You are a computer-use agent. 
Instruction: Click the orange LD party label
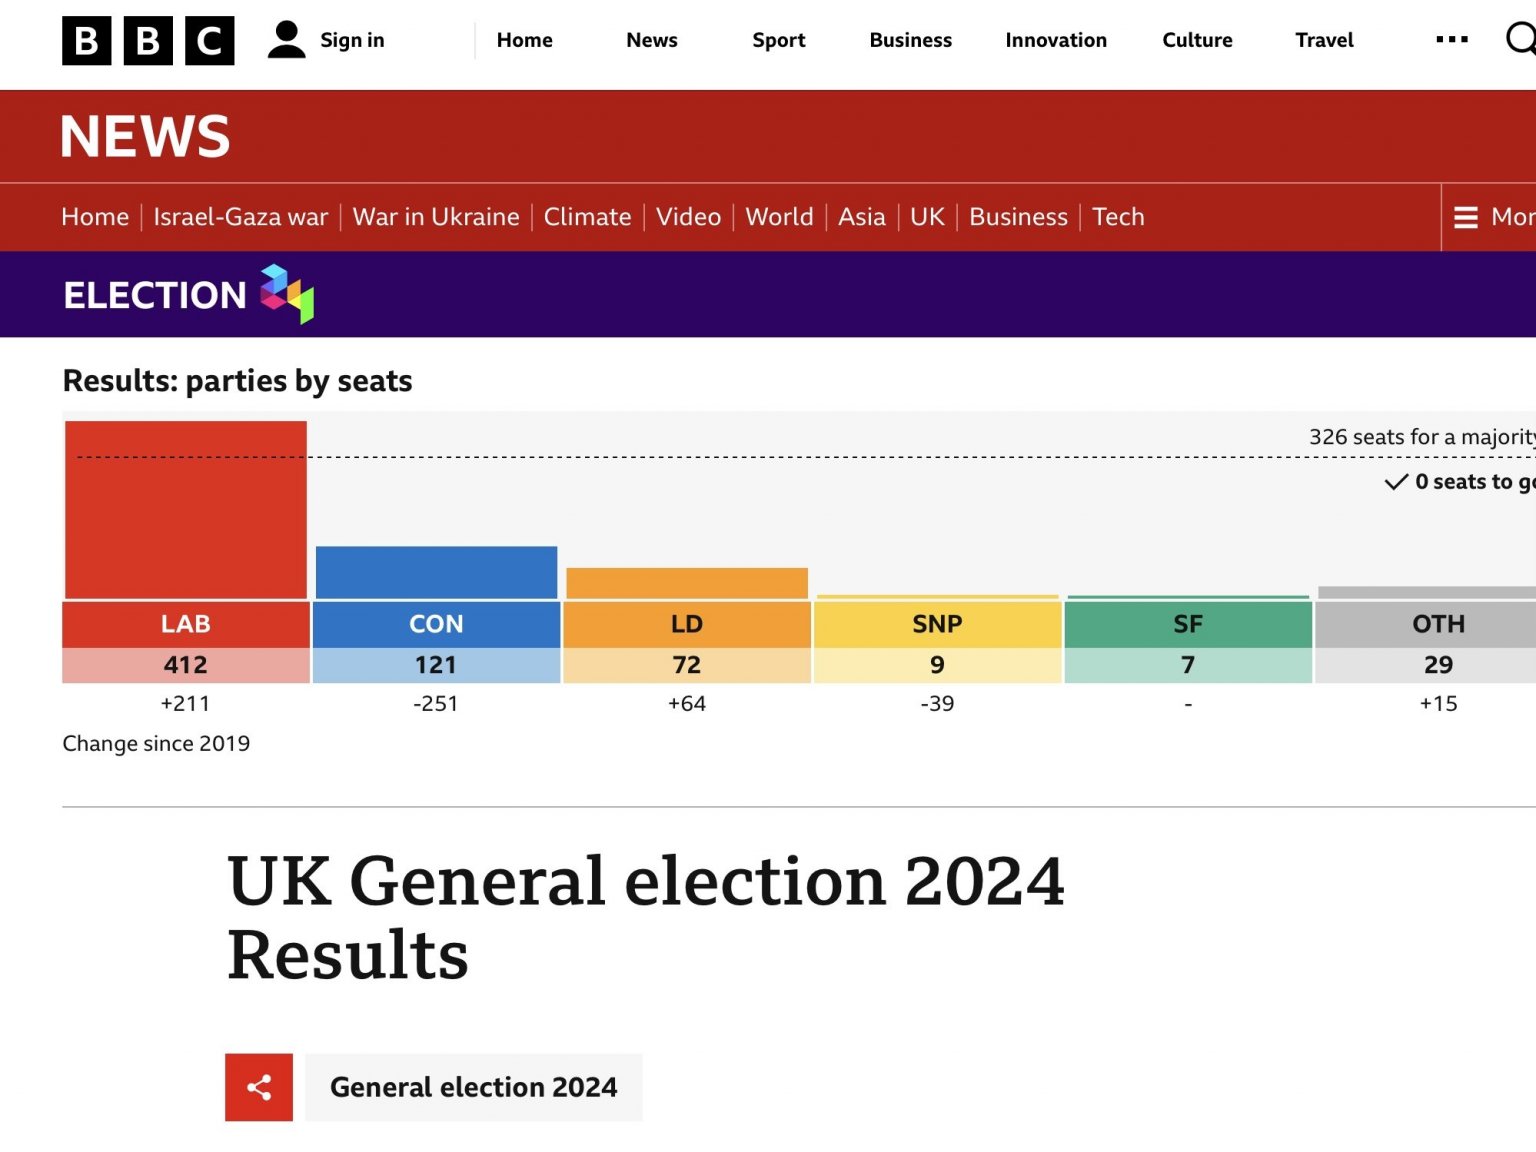(687, 624)
